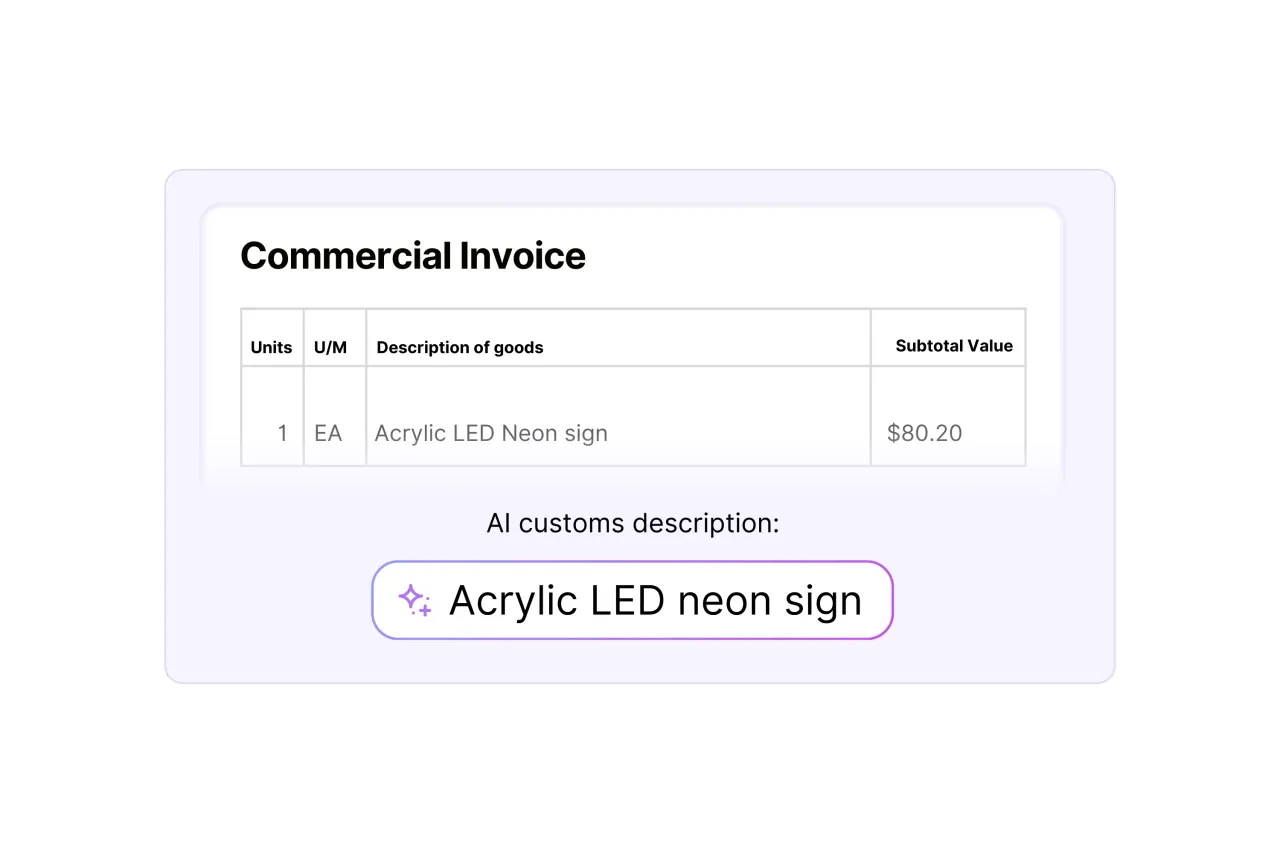Click the units quantity cell showing 1
1280x853 pixels.
pos(282,433)
